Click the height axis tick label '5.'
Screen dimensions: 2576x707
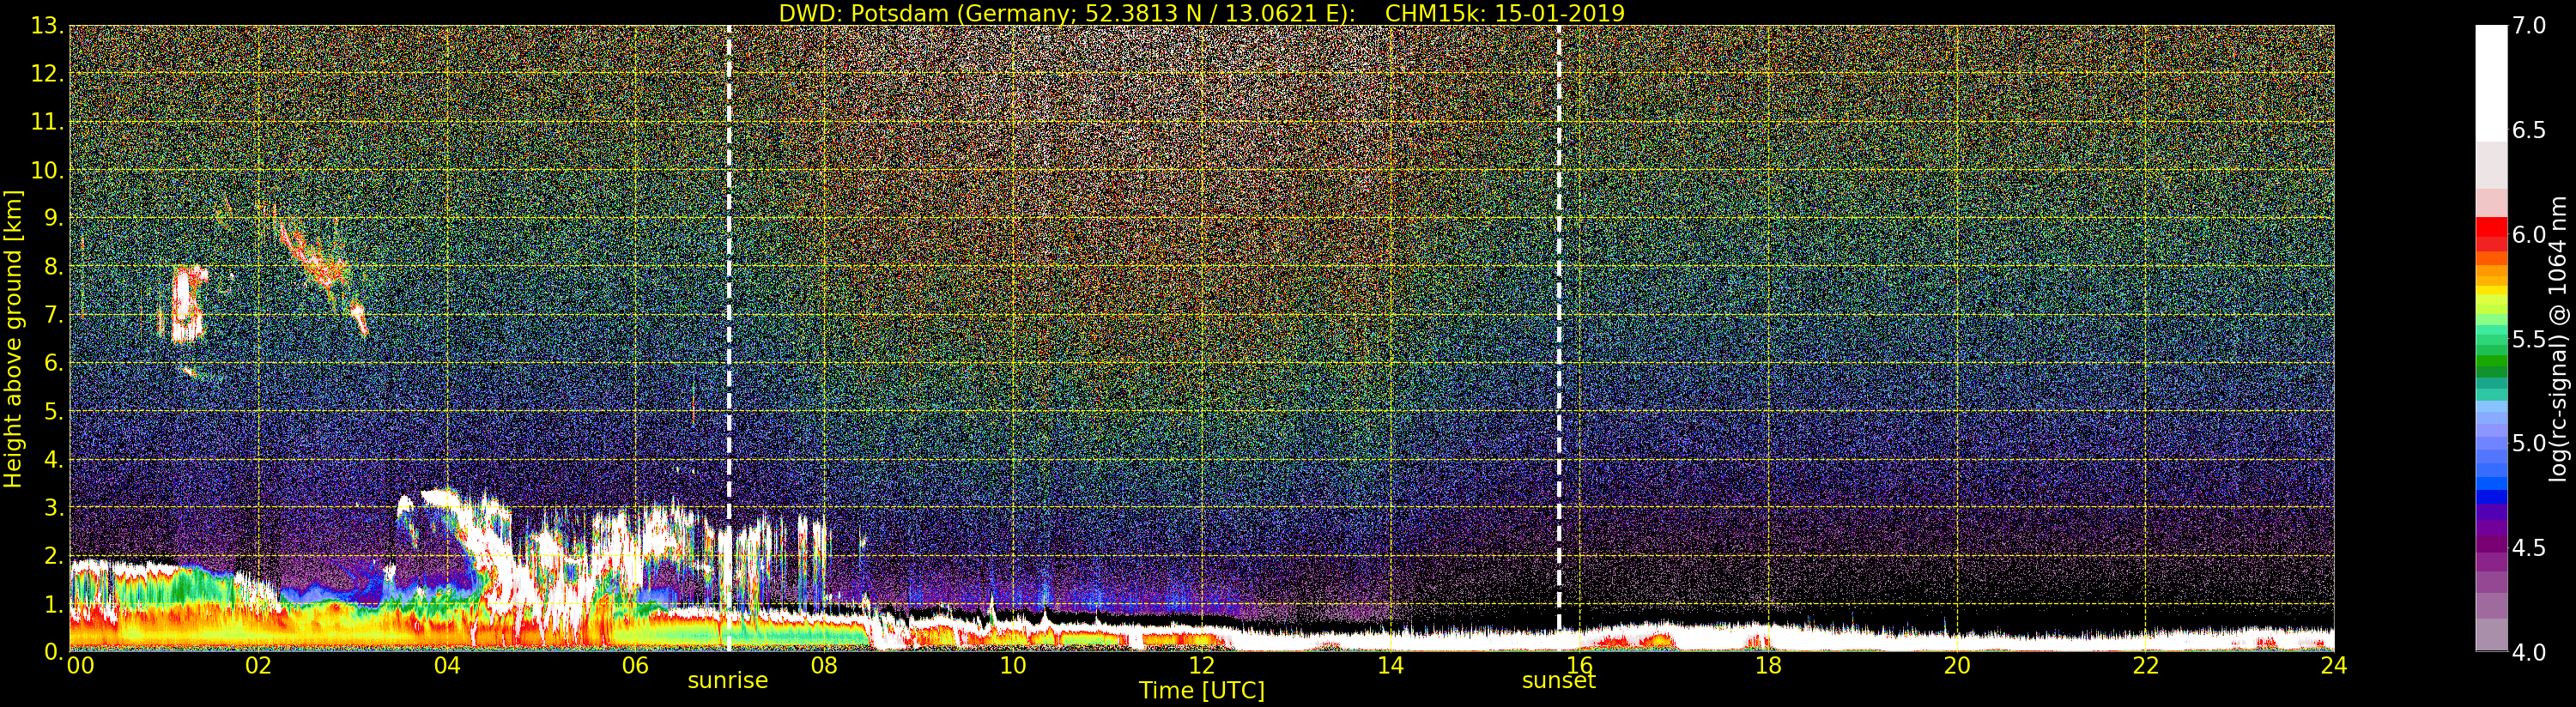53,411
